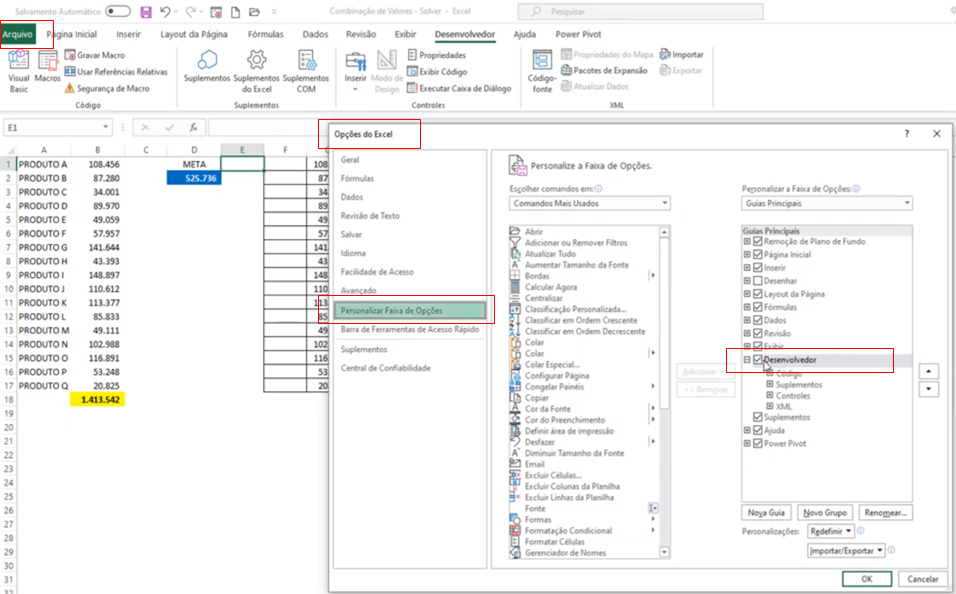
Task: Open the Redefinir dropdown
Action: [x=830, y=531]
